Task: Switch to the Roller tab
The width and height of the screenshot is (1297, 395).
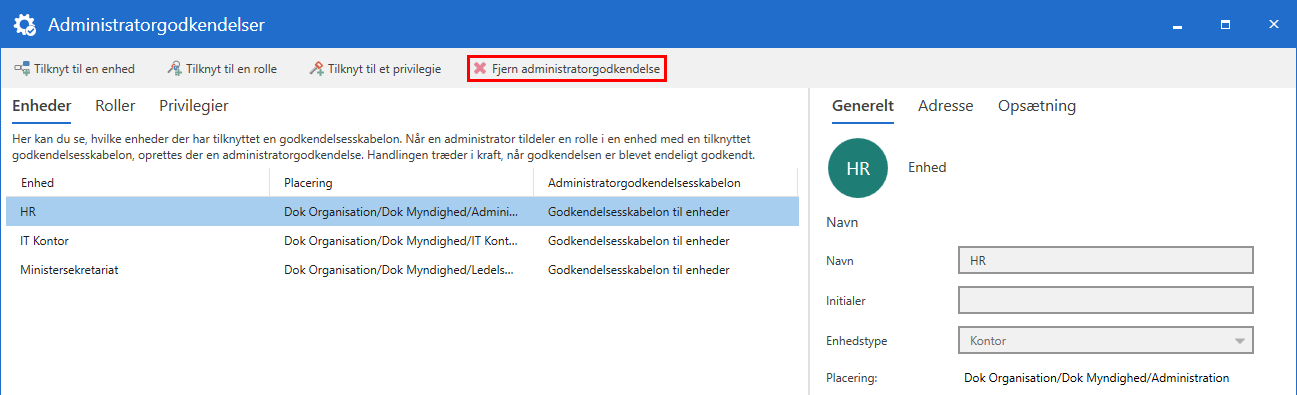Action: (115, 105)
